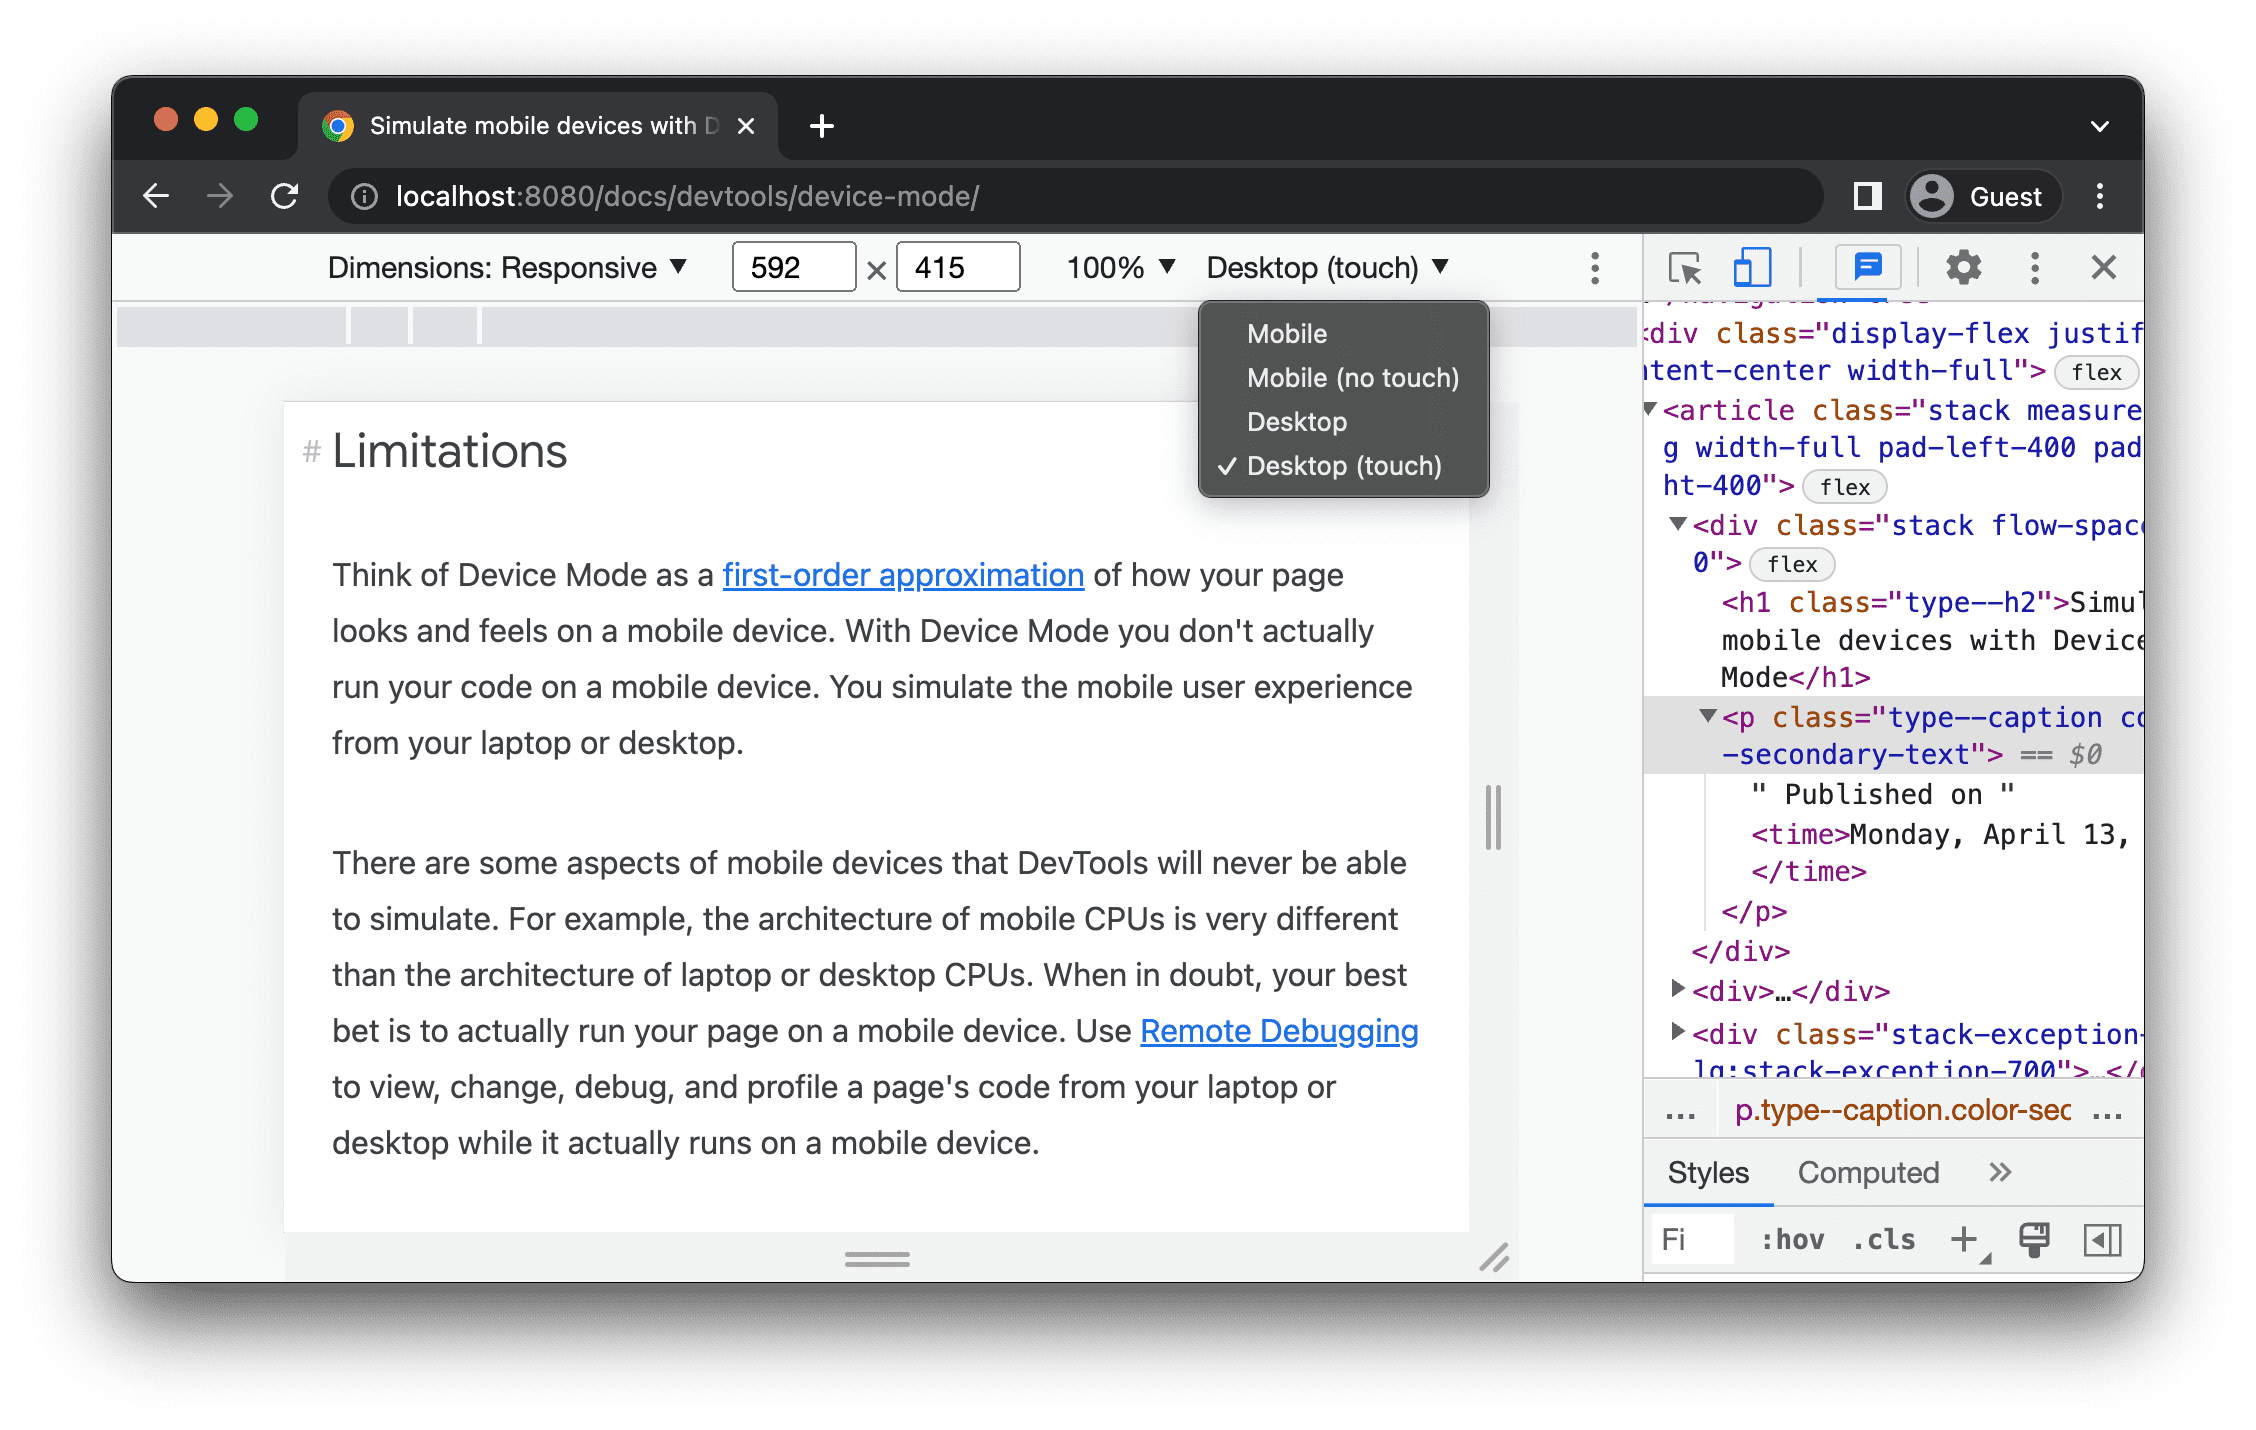This screenshot has width=2256, height=1430.
Task: Select Desktop (touch) from device type menu
Action: [1340, 467]
